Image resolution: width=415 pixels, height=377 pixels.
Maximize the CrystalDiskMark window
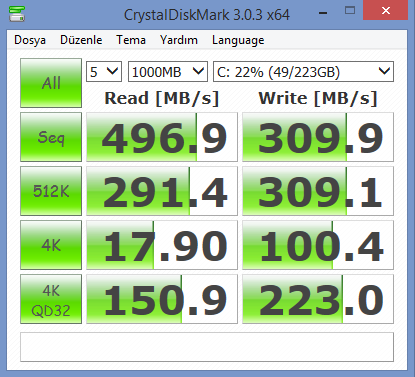pyautogui.click(x=350, y=11)
